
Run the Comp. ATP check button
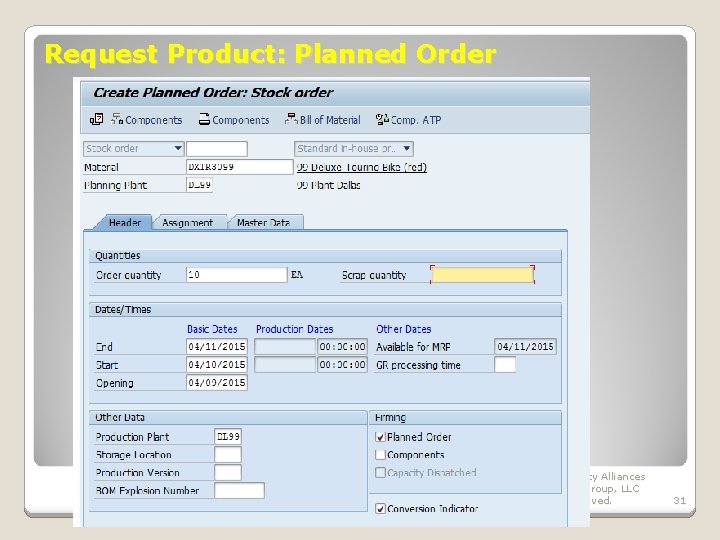pyautogui.click(x=408, y=120)
